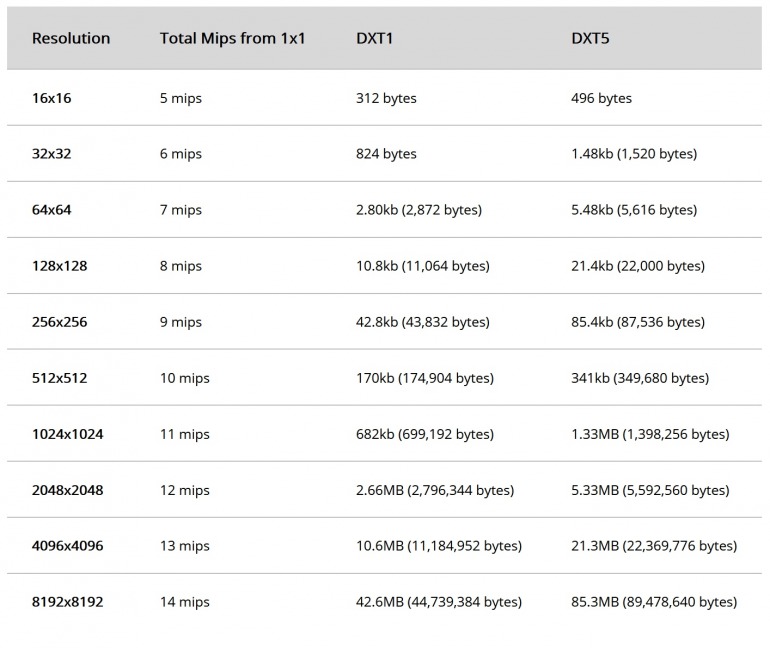This screenshot has height=648, width=770.
Task: Click the 85.4kb (87,536 bytes) value
Action: click(638, 322)
